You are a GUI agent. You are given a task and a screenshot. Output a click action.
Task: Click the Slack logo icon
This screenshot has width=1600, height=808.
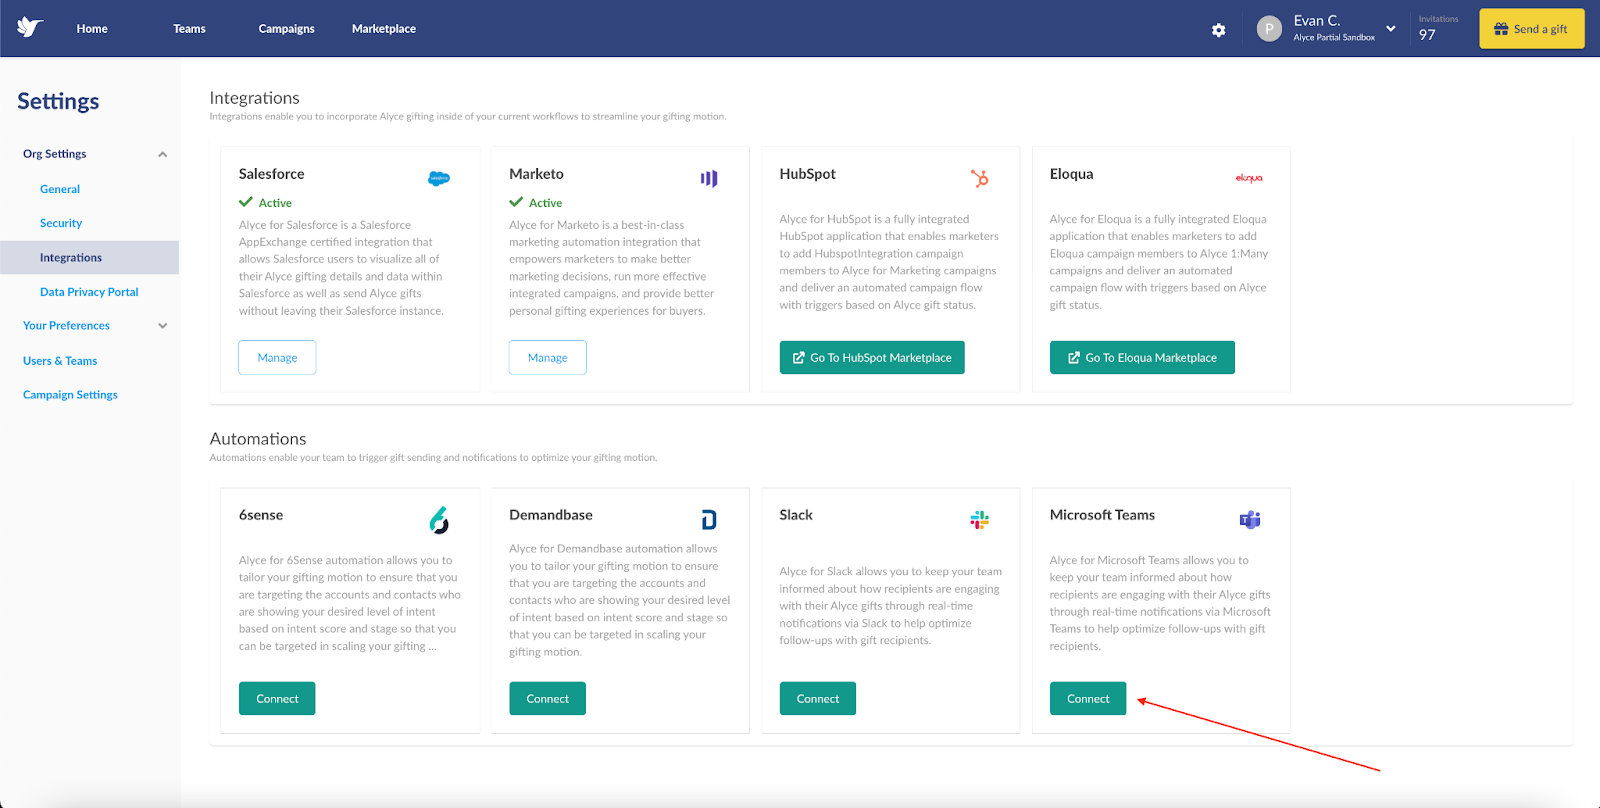tap(980, 520)
